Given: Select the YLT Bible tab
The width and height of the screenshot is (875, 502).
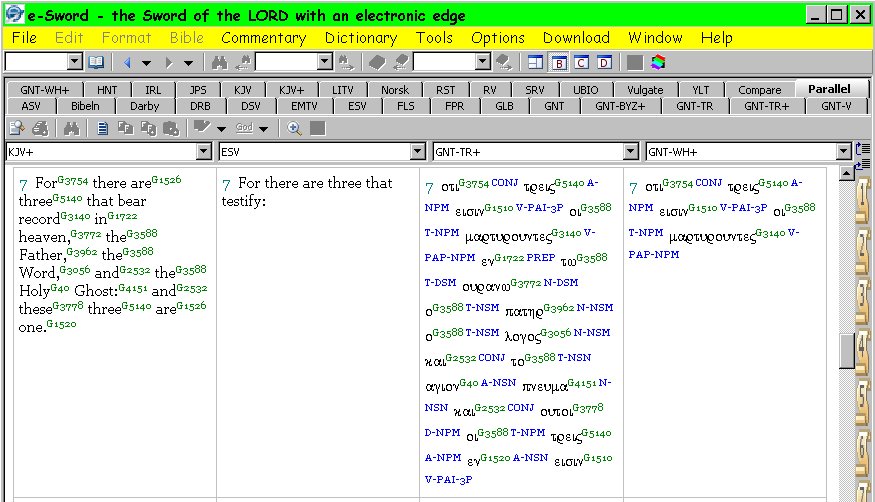Looking at the screenshot, I should pyautogui.click(x=700, y=90).
